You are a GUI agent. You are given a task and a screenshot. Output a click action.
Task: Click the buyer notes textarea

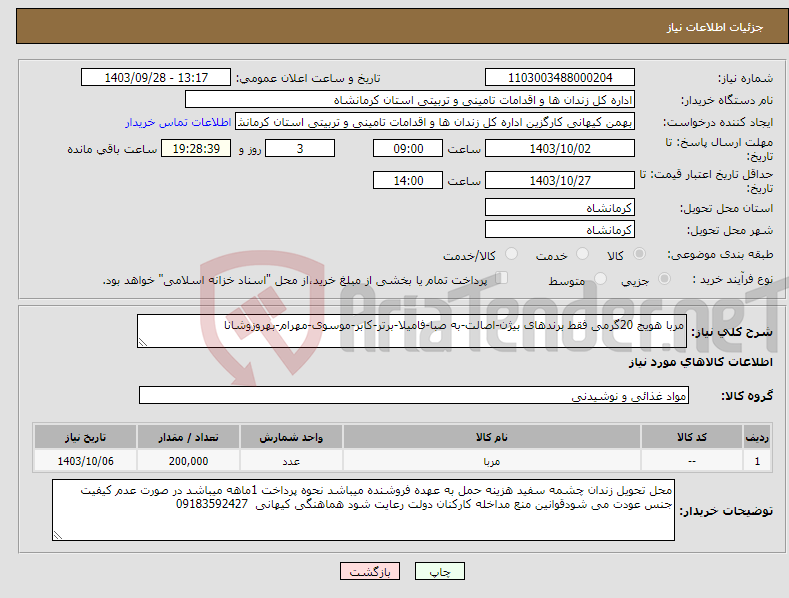[x=363, y=510]
